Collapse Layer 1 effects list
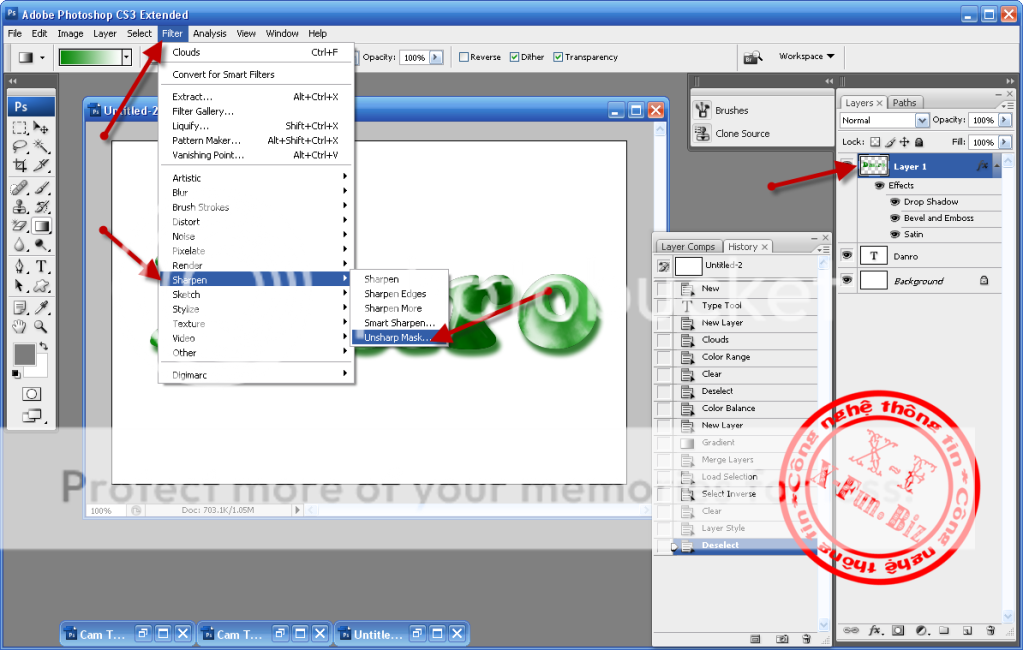Viewport: 1023px width, 650px height. (996, 167)
